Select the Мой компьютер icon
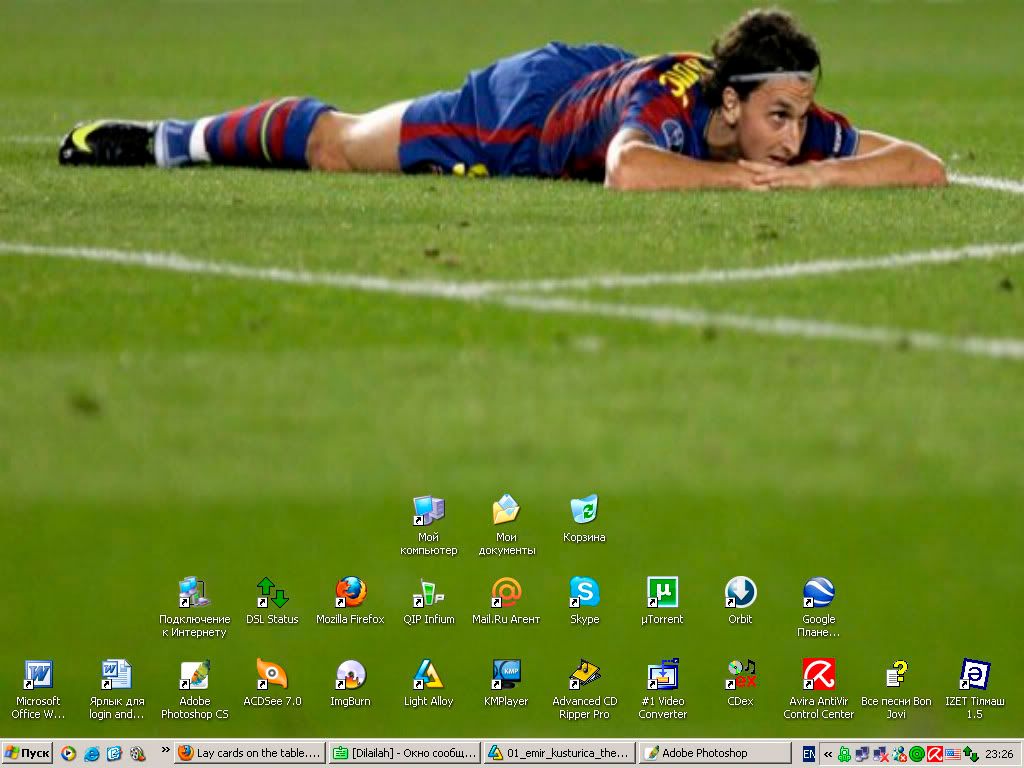1024x768 pixels. (428, 511)
